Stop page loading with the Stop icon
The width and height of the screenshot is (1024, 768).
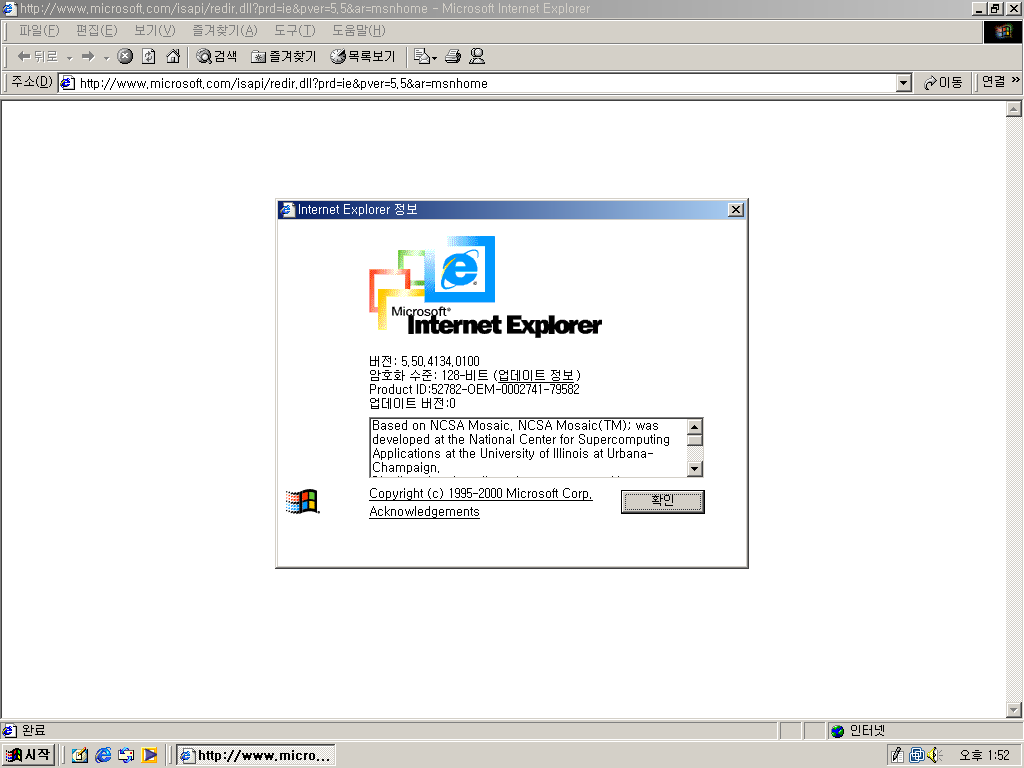tap(125, 57)
